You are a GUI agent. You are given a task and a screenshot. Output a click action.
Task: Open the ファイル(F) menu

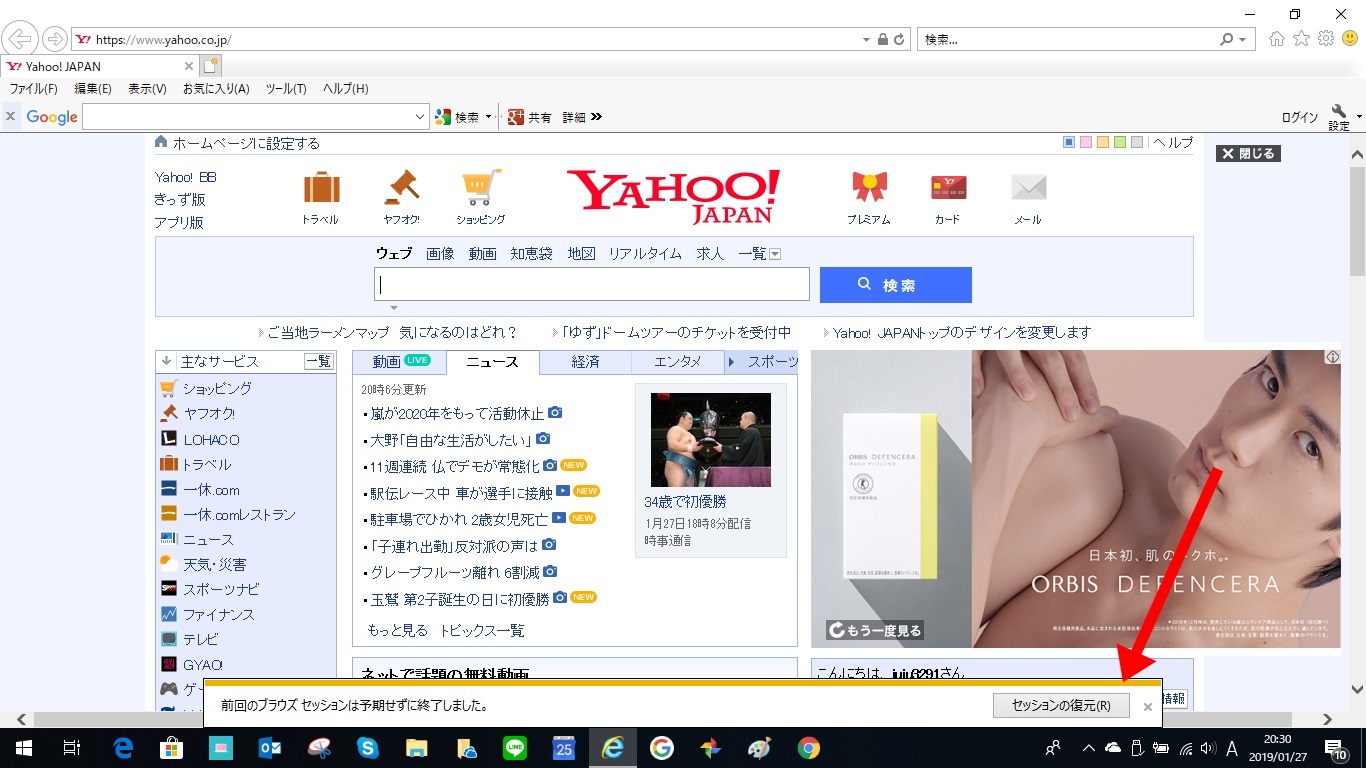click(x=34, y=89)
